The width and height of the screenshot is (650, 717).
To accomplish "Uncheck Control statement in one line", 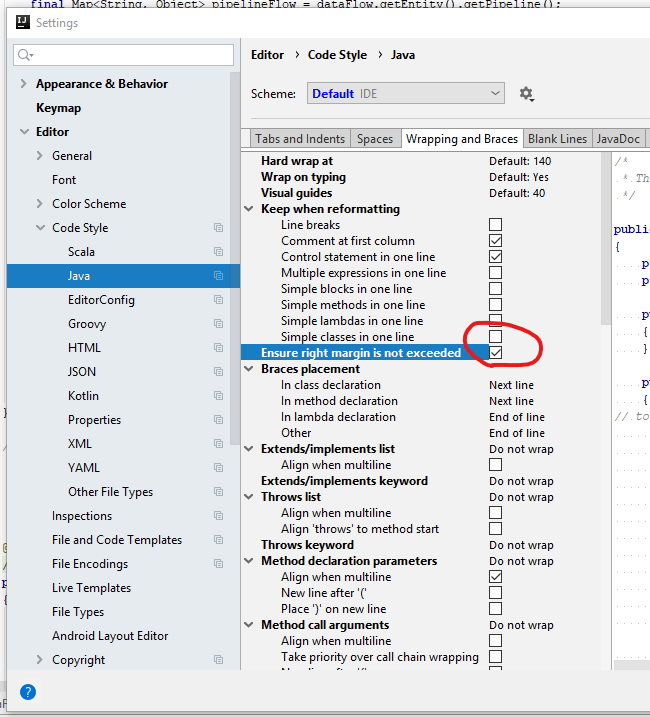I will 495,257.
